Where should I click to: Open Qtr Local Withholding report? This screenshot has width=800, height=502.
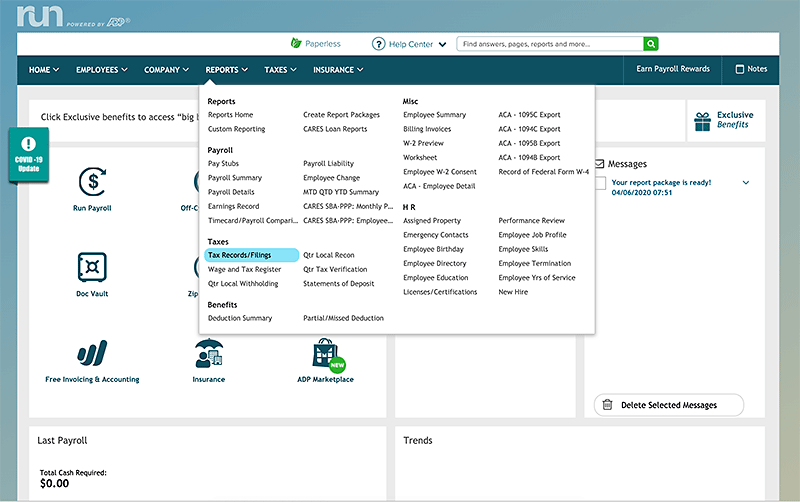pyautogui.click(x=243, y=284)
